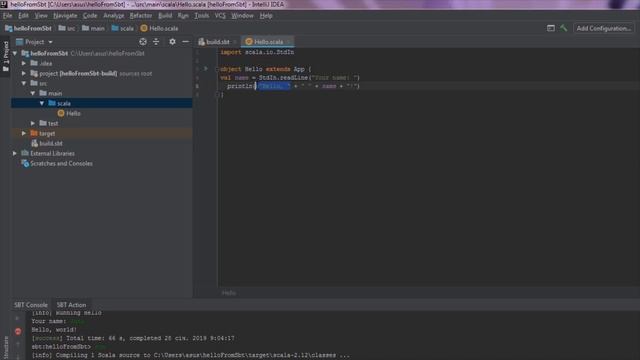Screen dimensions: 640x360
Task: Collapse the main folder
Action: [x=33, y=93]
